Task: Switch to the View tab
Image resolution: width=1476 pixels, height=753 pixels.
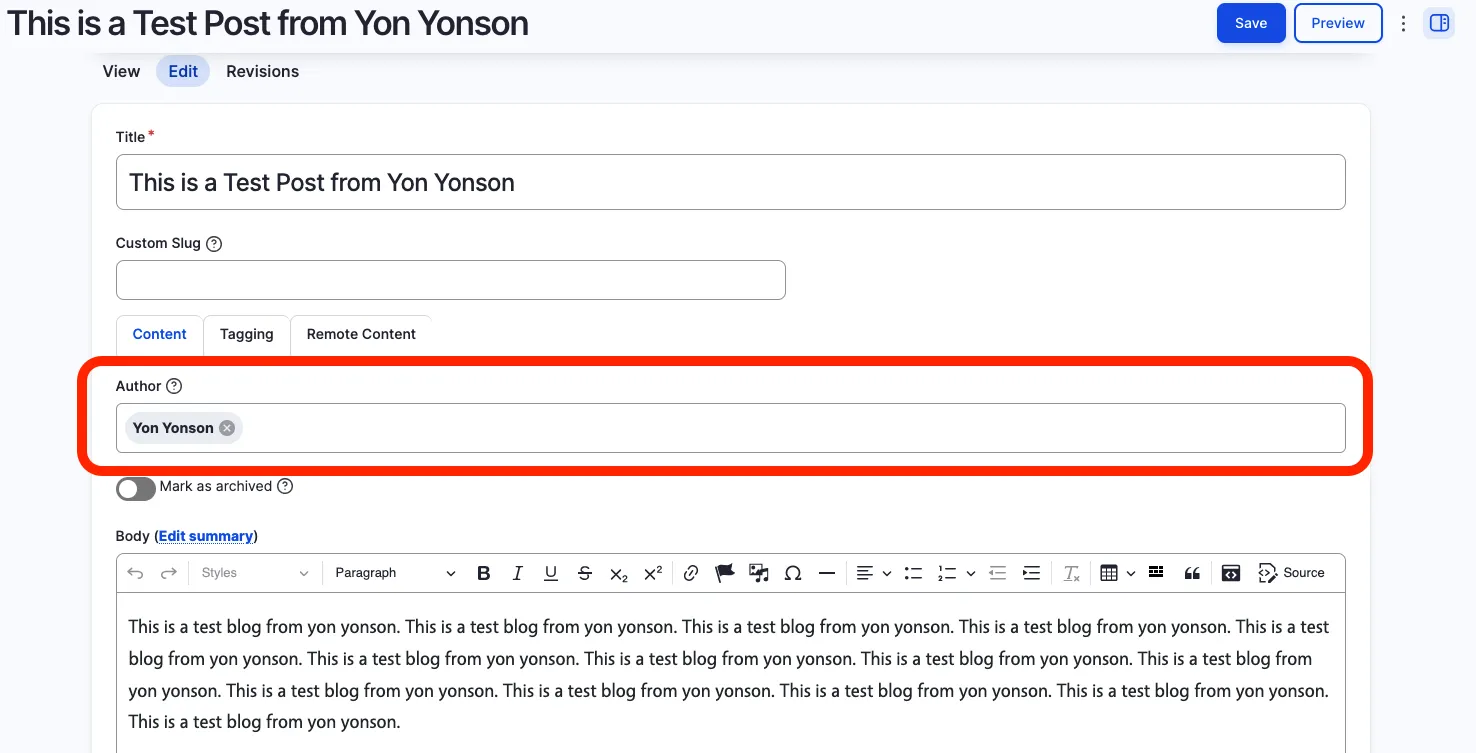Action: pos(121,71)
